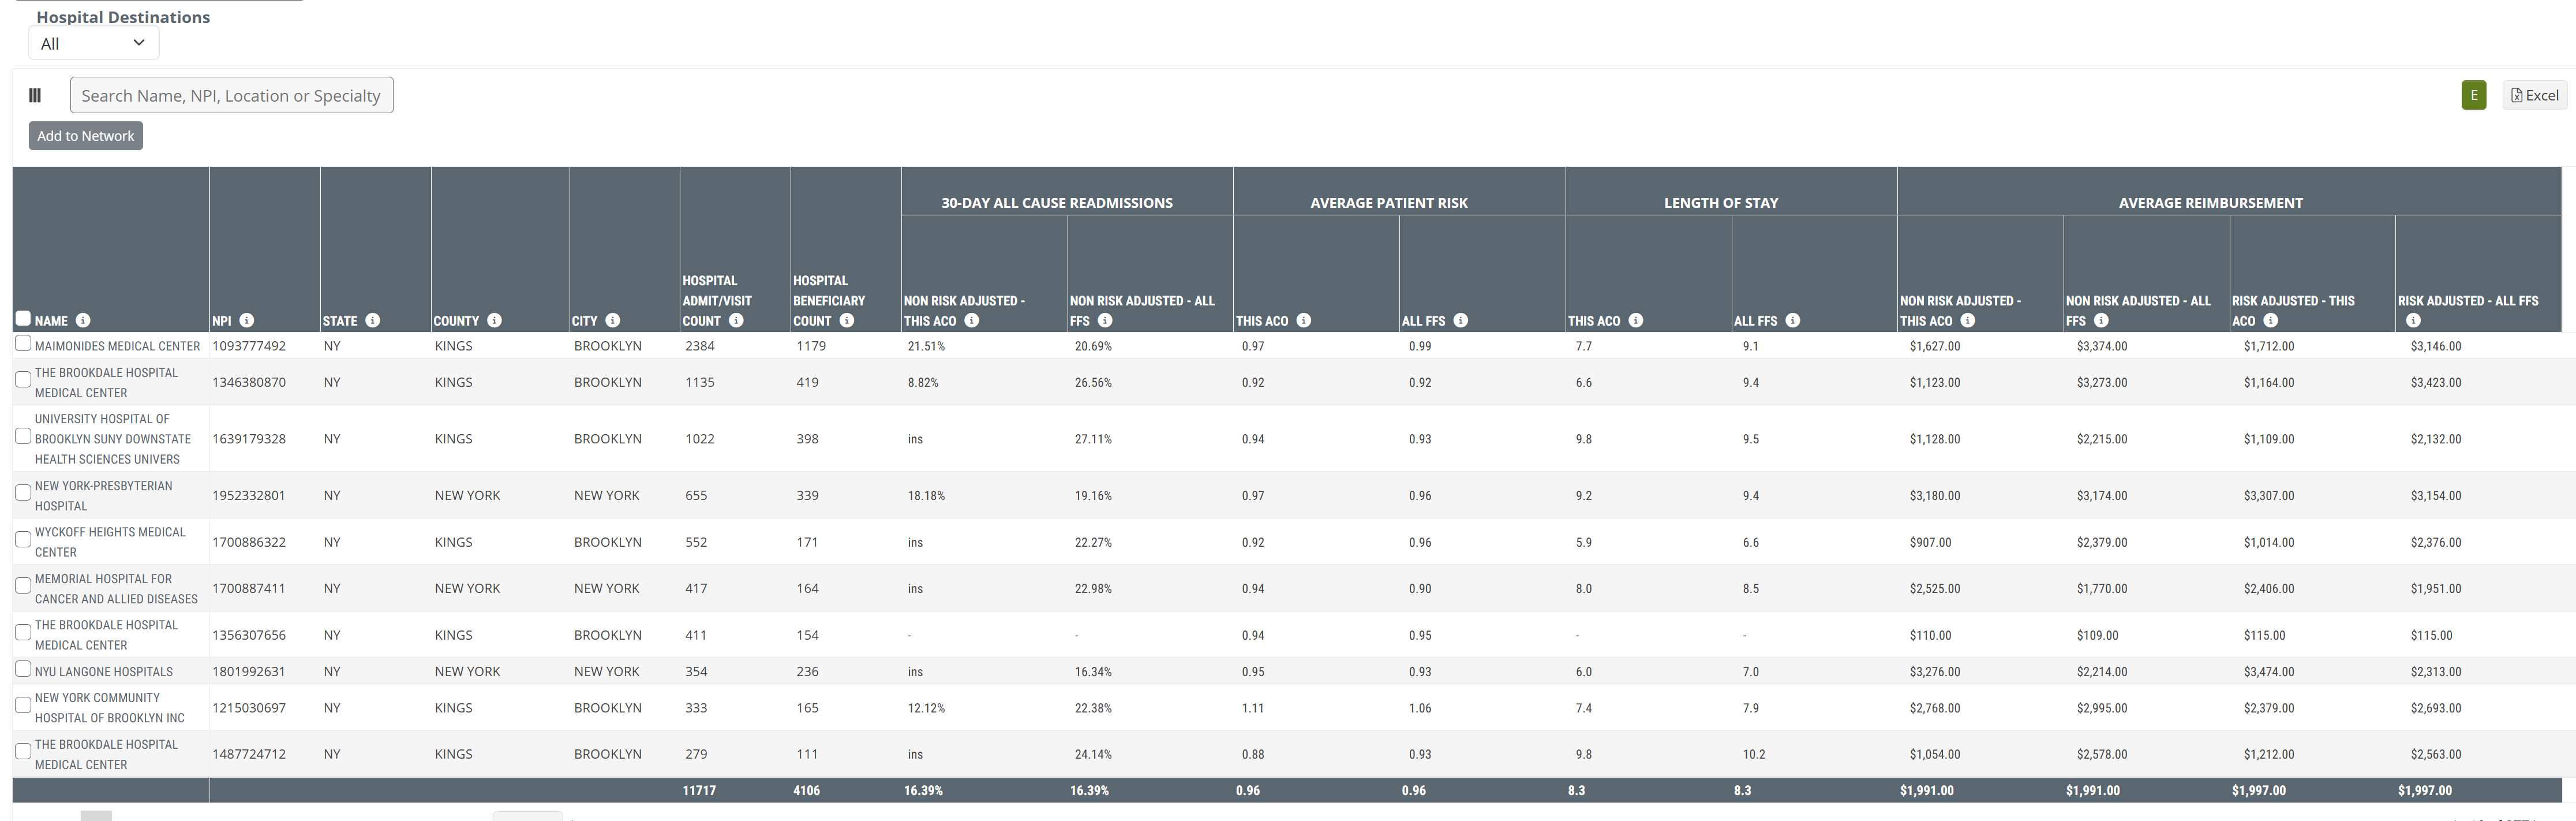Open the Hospital Destinations dropdown
The width and height of the screenshot is (2576, 821).
(93, 43)
